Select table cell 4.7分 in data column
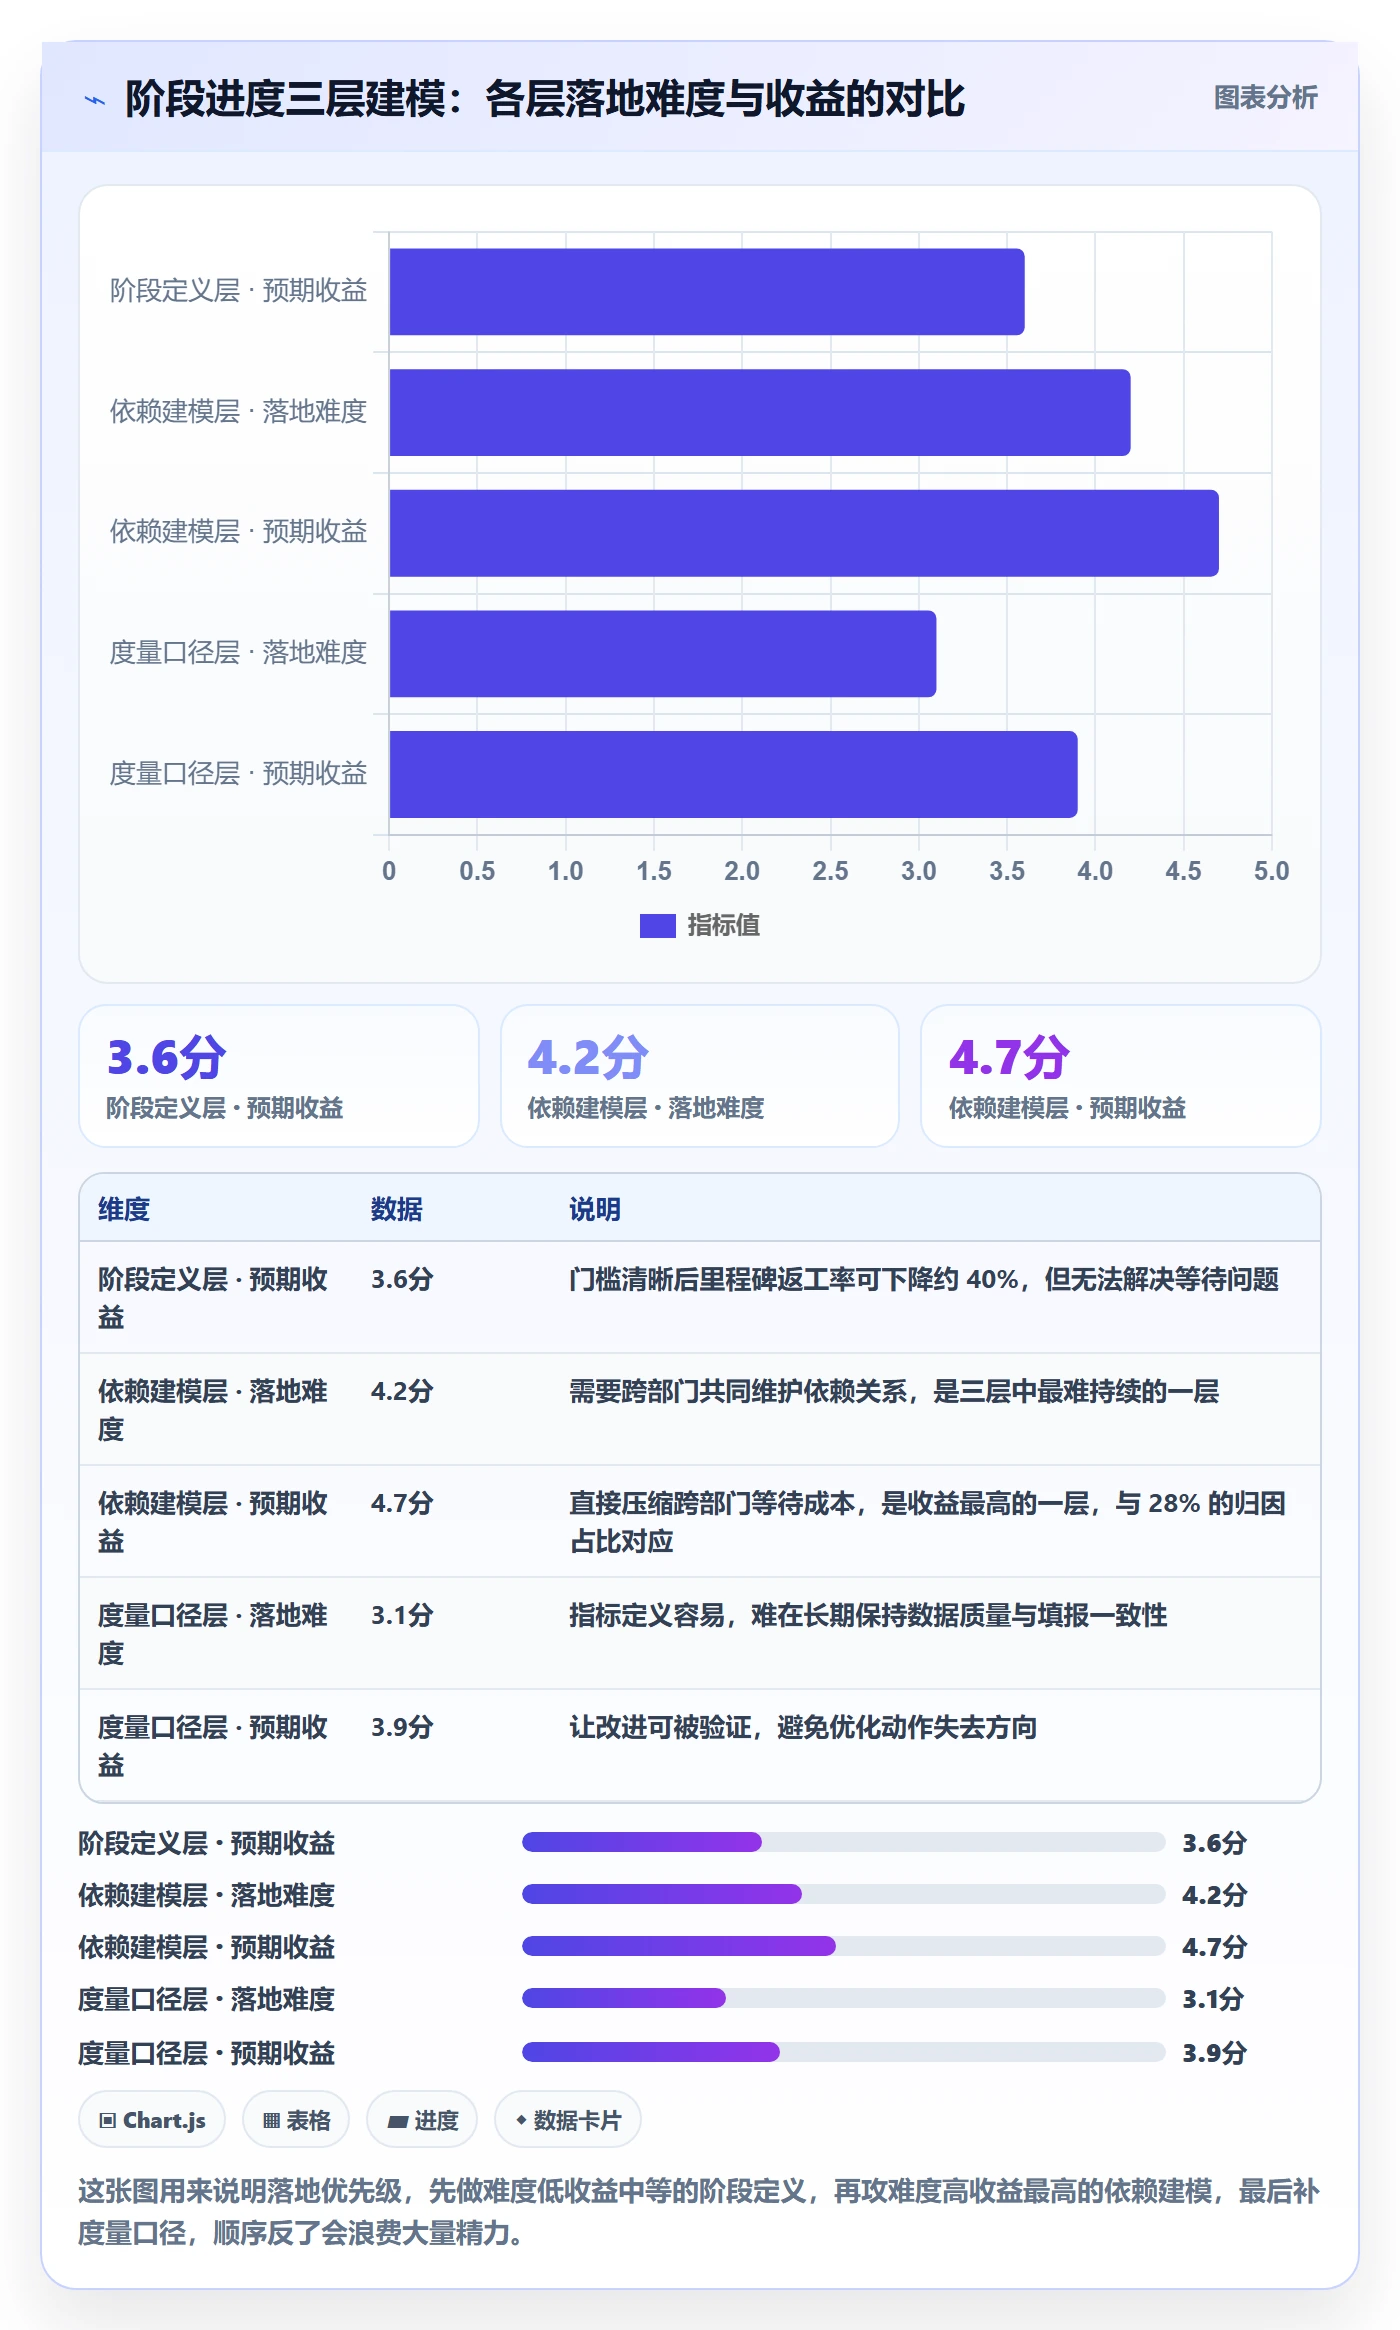The width and height of the screenshot is (1400, 2330). 402,1503
